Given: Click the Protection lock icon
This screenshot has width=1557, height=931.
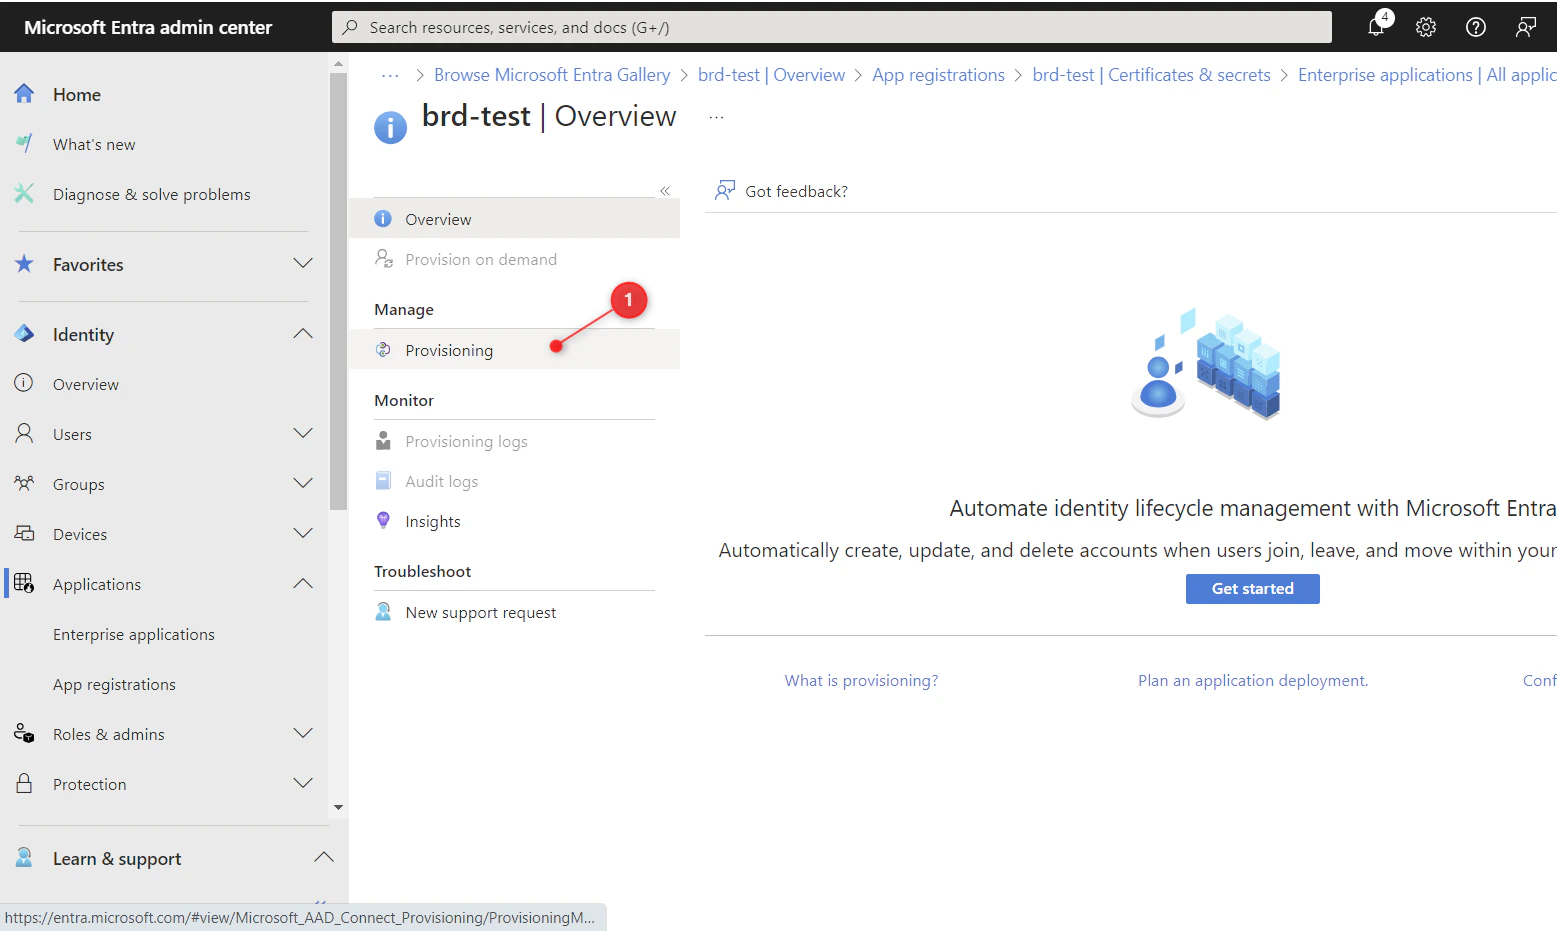Looking at the screenshot, I should 24,784.
